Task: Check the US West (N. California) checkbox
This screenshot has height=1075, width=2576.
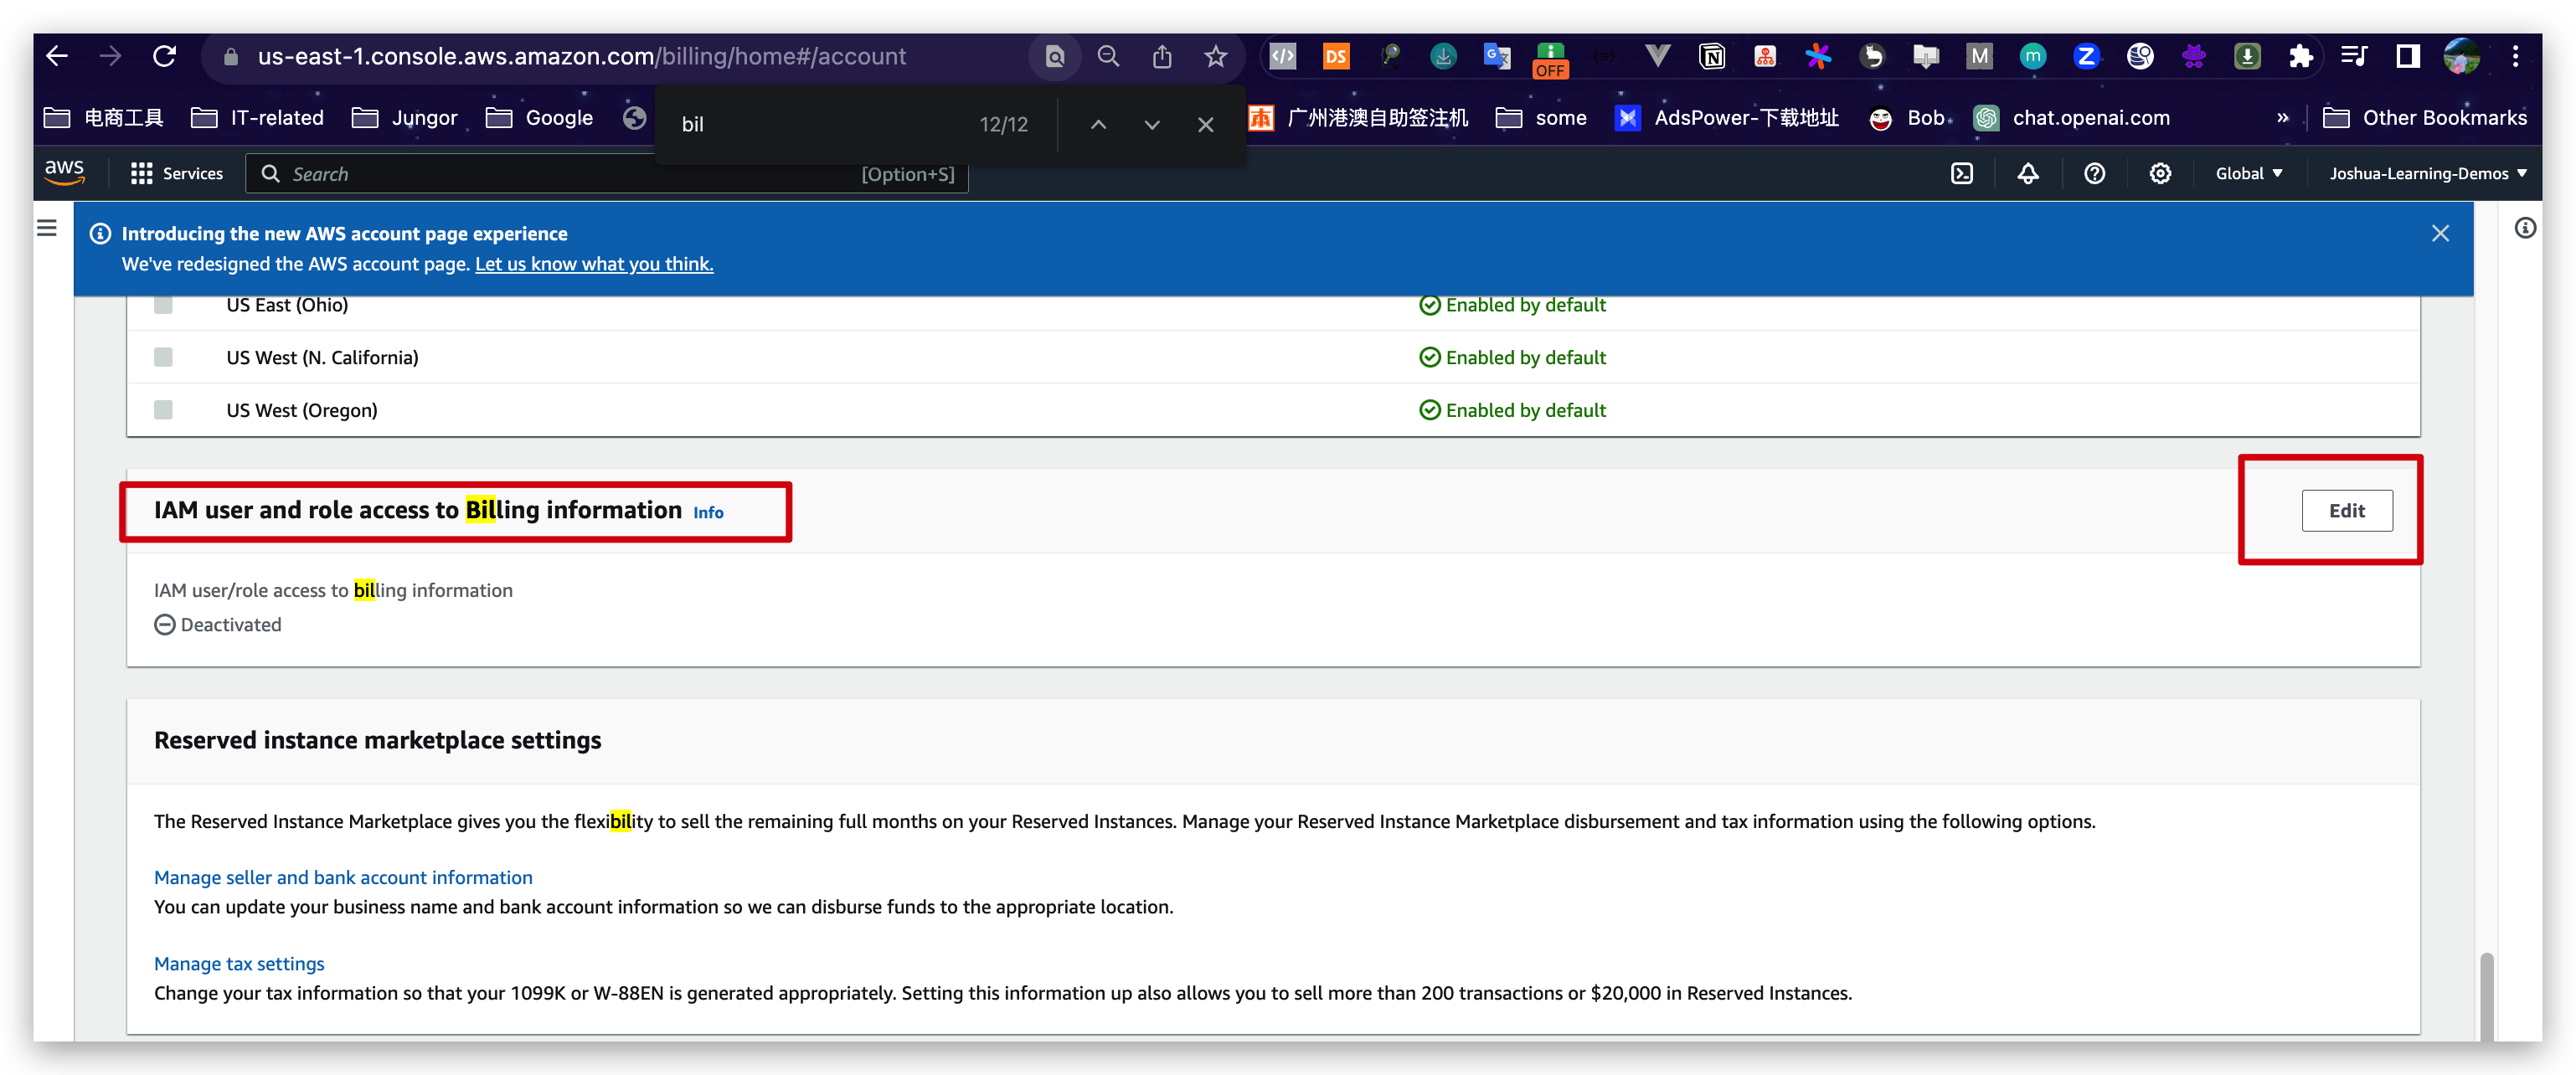Action: coord(162,357)
